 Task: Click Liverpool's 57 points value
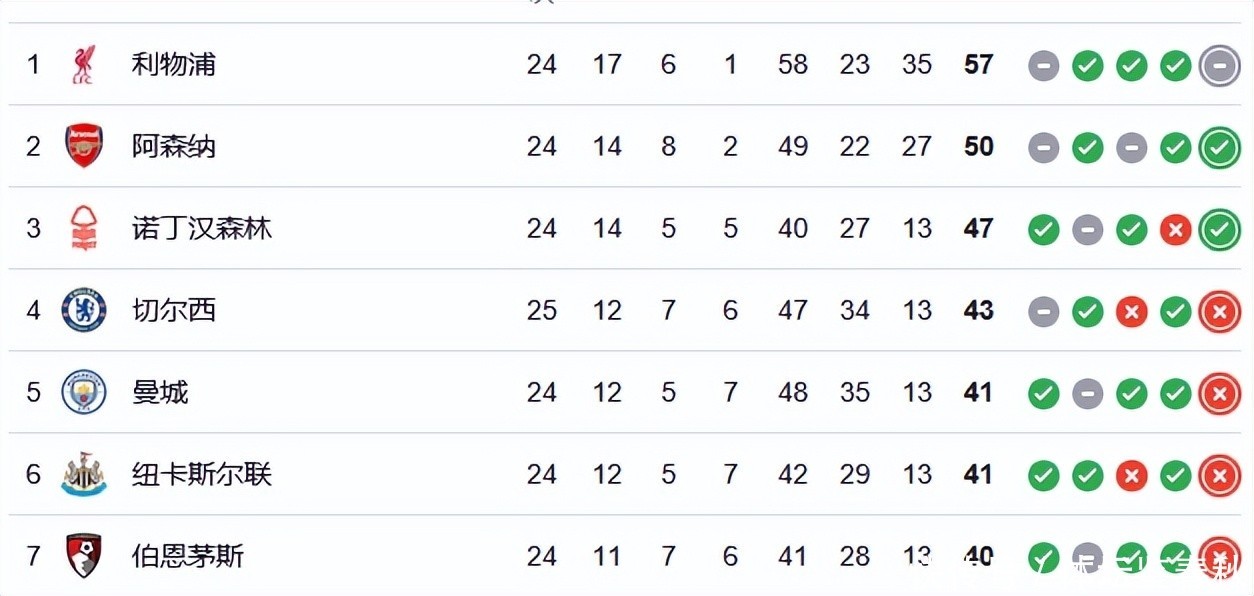tap(978, 65)
